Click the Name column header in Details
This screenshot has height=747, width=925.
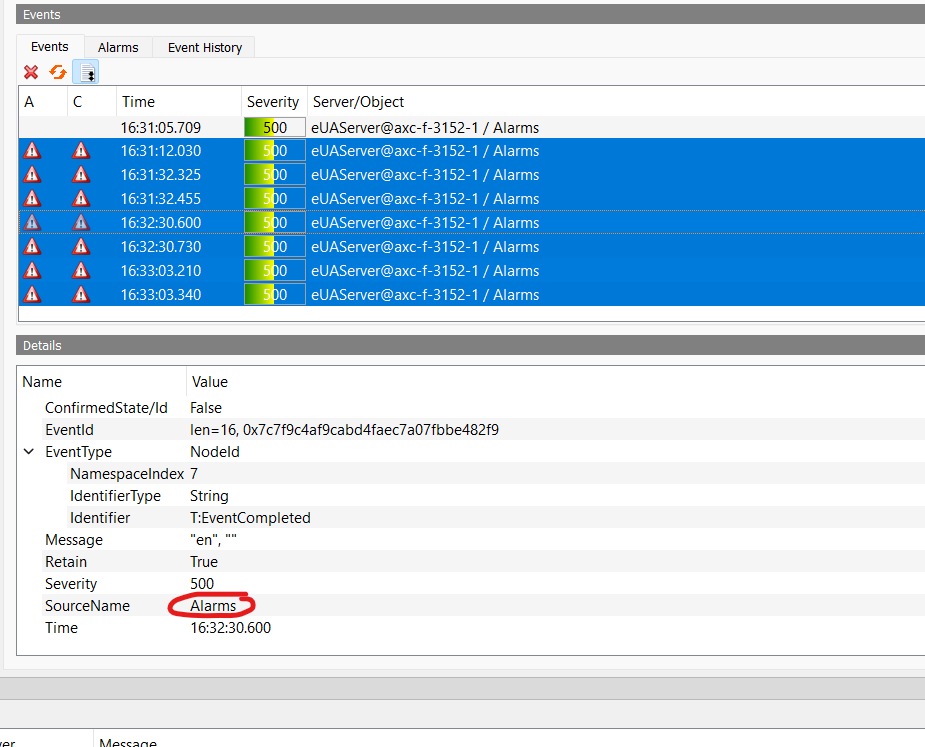point(42,382)
